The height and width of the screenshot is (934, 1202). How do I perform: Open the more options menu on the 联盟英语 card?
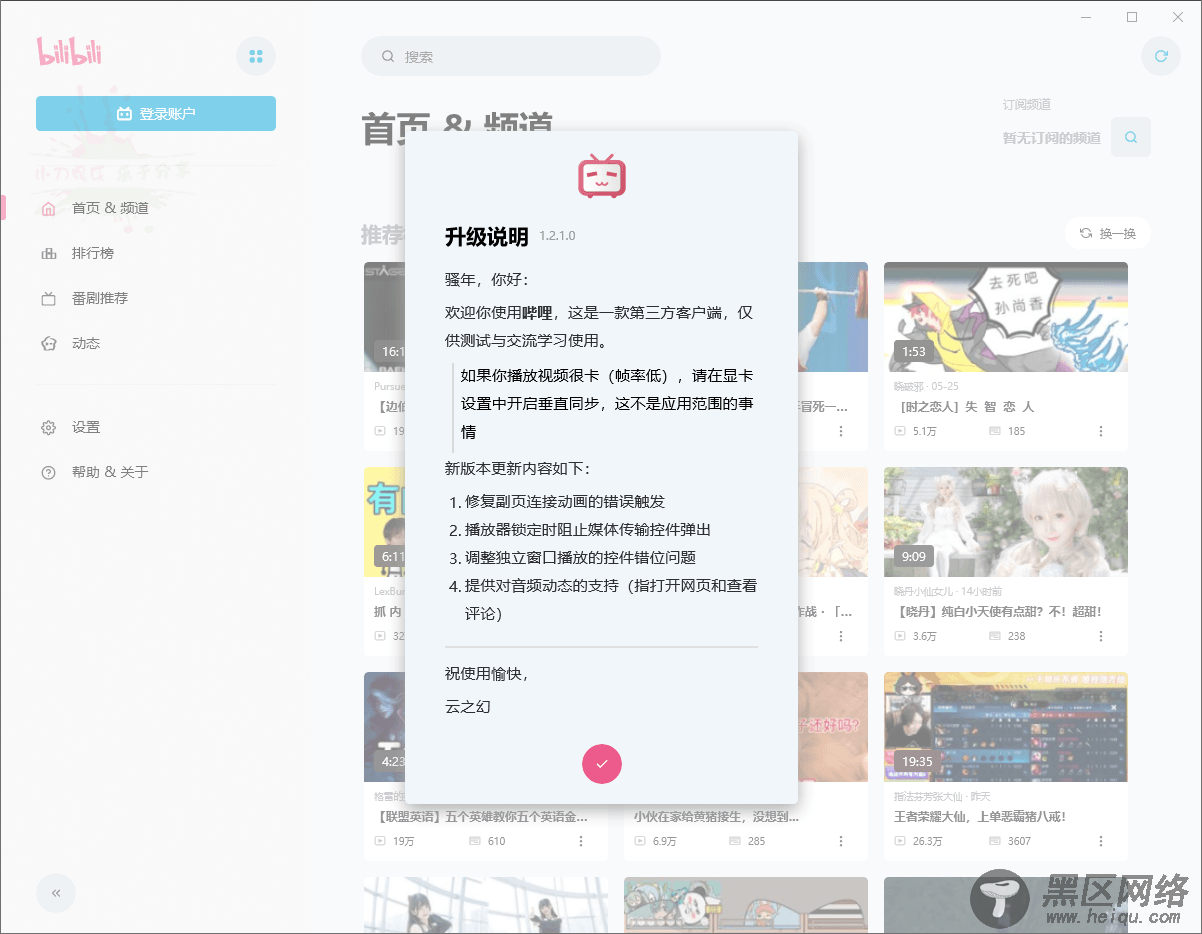click(581, 841)
